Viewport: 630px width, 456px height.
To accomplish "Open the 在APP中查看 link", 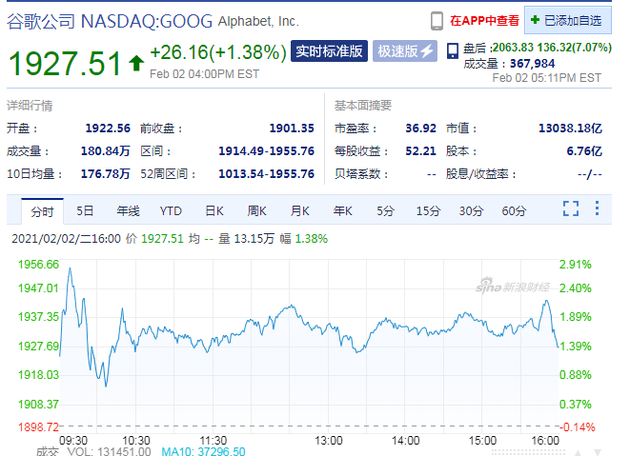I will pos(485,21).
